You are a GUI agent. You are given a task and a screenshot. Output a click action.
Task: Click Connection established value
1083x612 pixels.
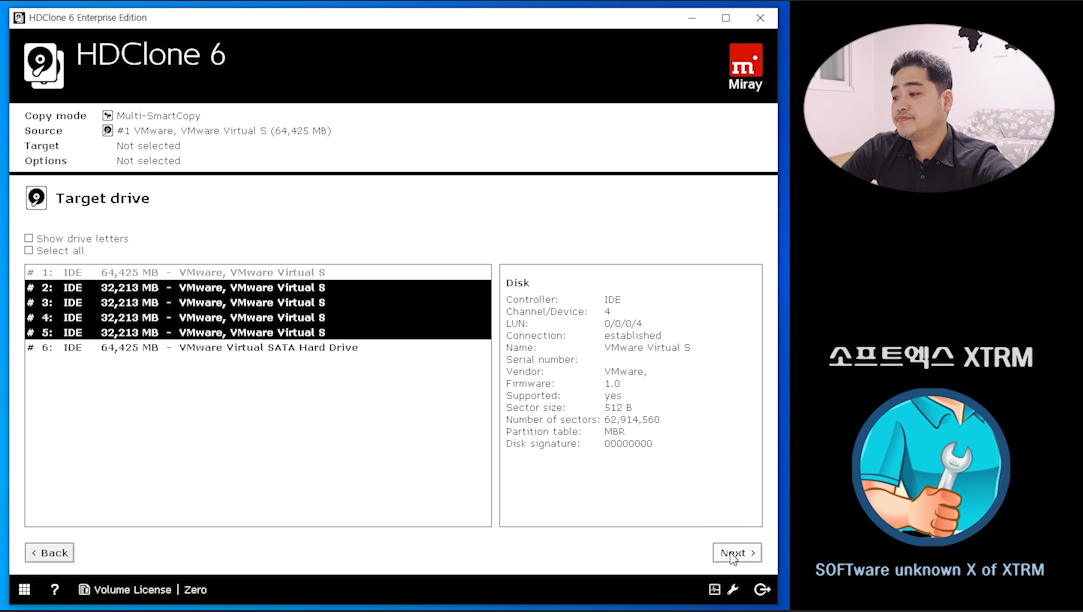click(x=633, y=335)
